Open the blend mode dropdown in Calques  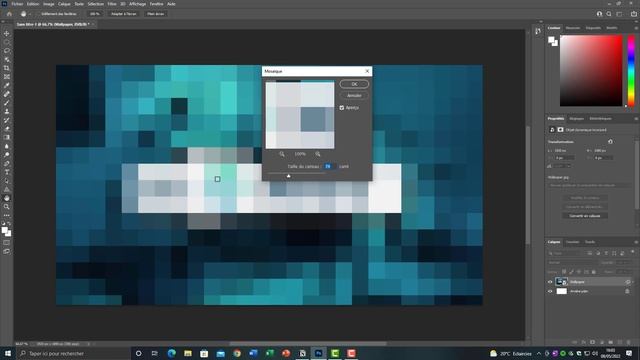pos(572,262)
